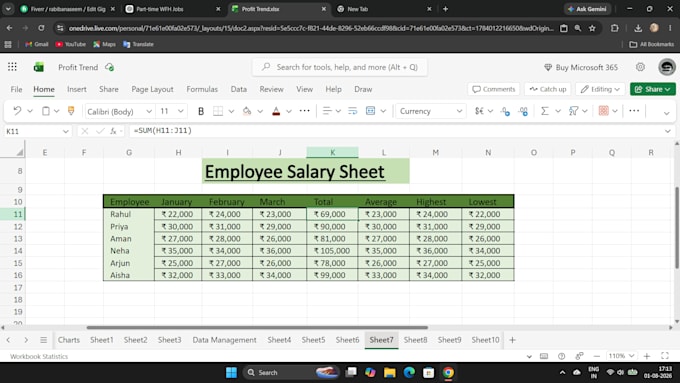Image resolution: width=680 pixels, height=383 pixels.
Task: Zoom in with the plus button
Action: (x=647, y=356)
